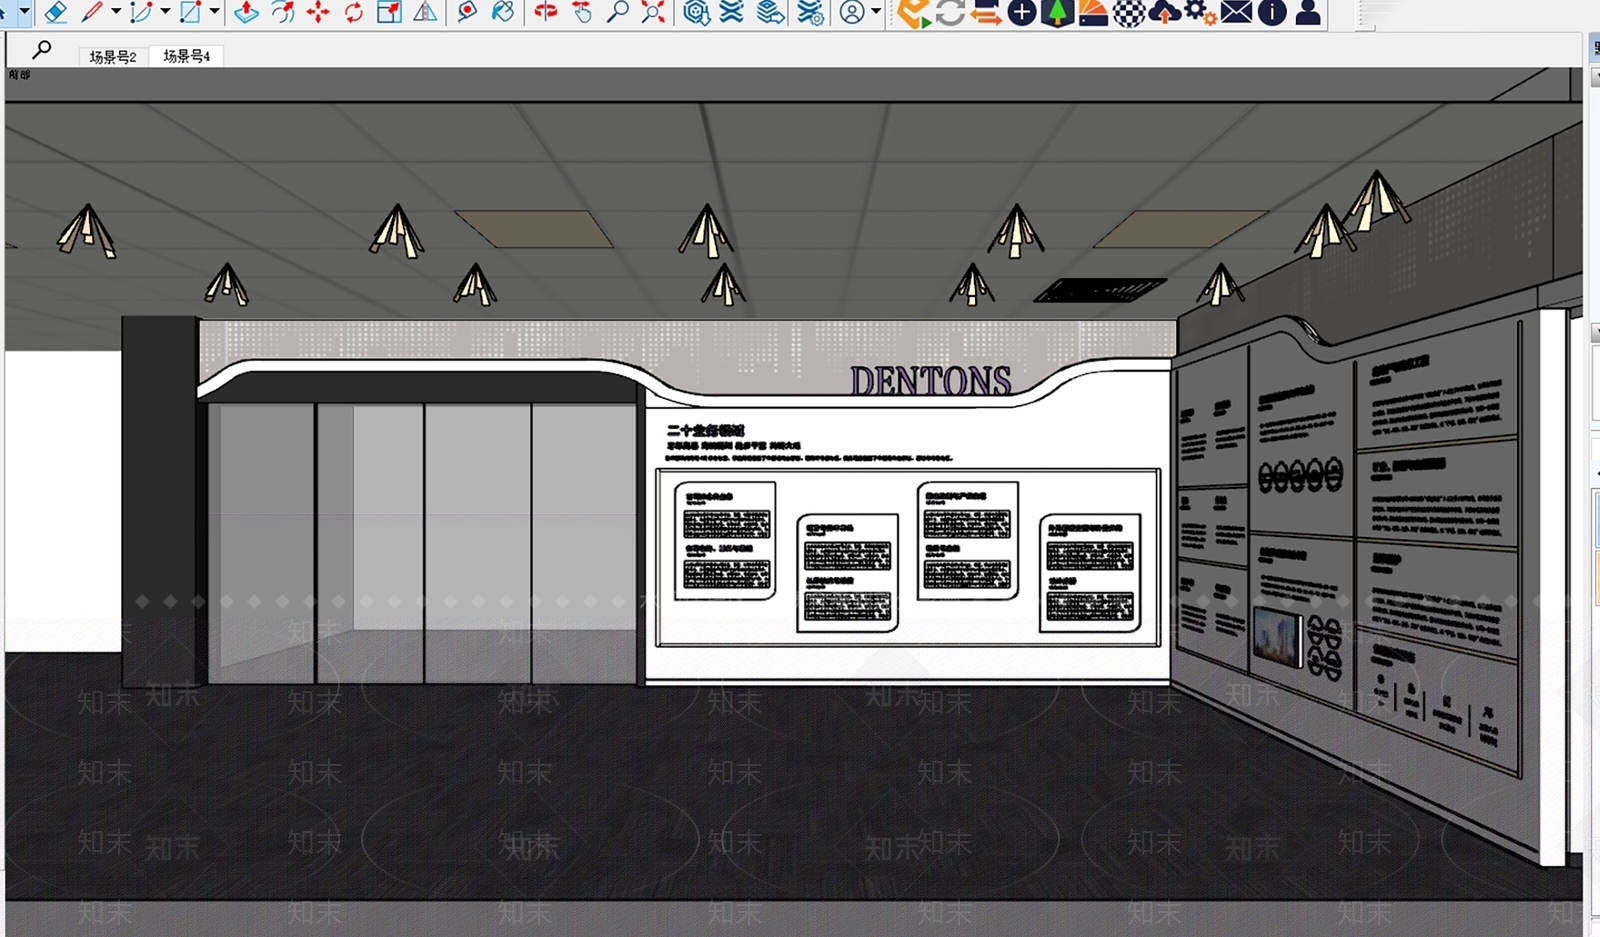Toggle Enscape live updates

tap(950, 12)
